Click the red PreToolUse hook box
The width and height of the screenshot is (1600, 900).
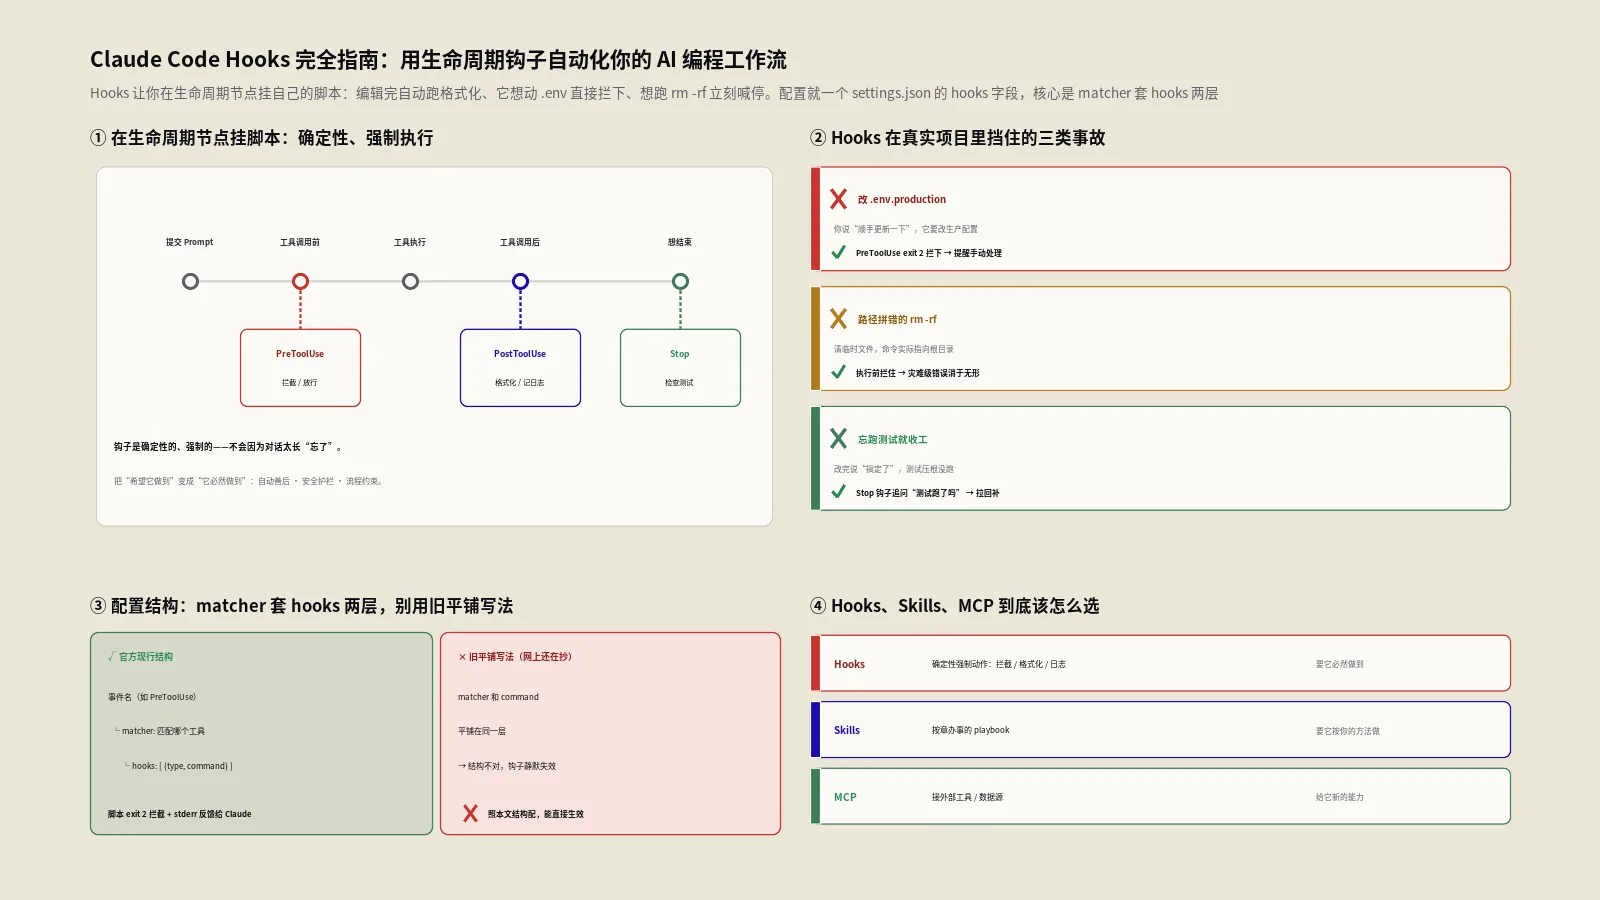point(300,368)
